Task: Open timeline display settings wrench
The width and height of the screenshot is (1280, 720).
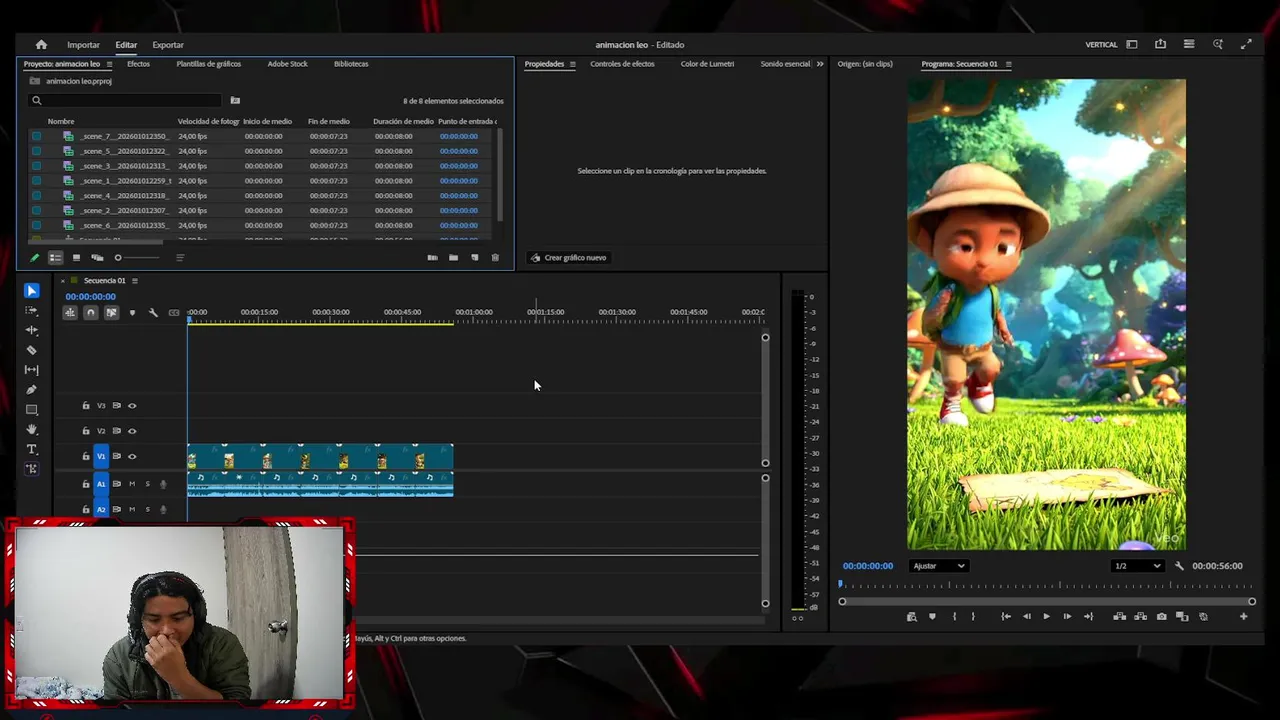Action: point(153,313)
